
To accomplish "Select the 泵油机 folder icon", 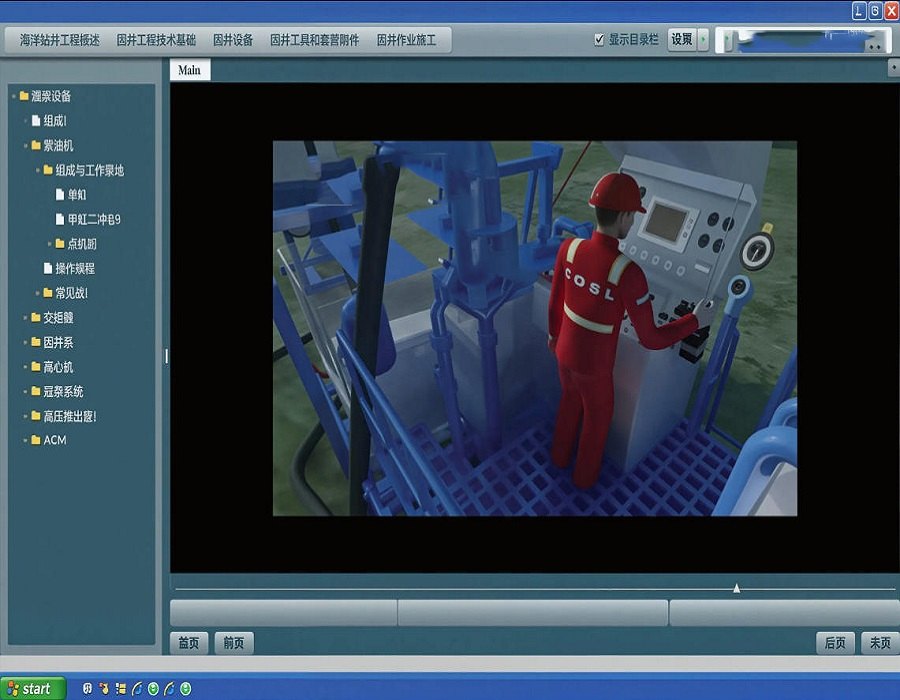I will (36, 145).
